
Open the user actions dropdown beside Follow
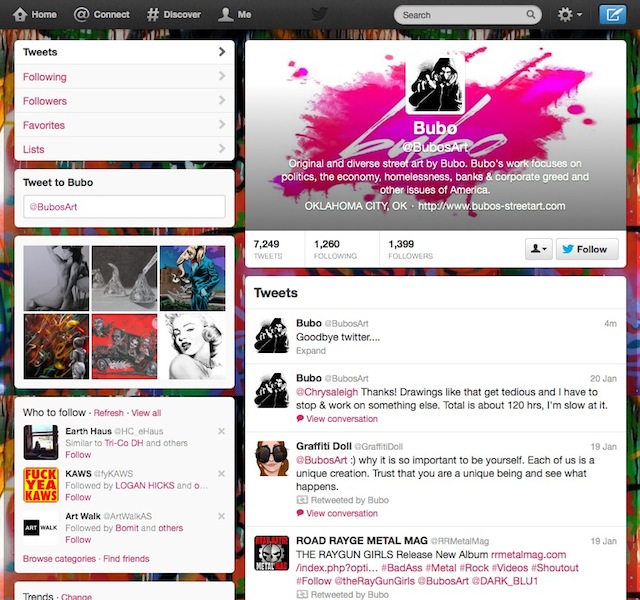pyautogui.click(x=538, y=249)
